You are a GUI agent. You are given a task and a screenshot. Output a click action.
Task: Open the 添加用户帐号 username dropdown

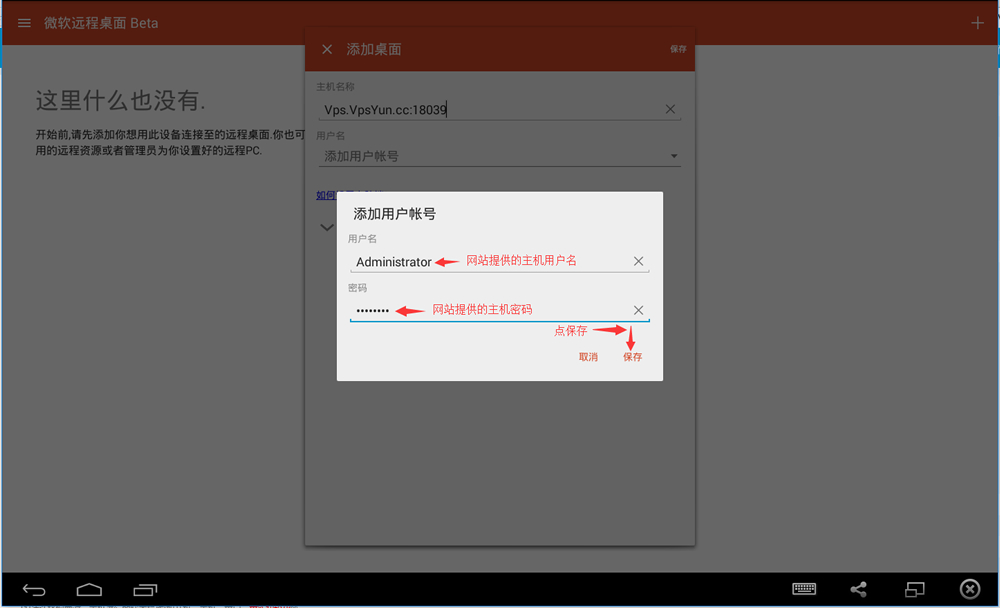pos(500,156)
